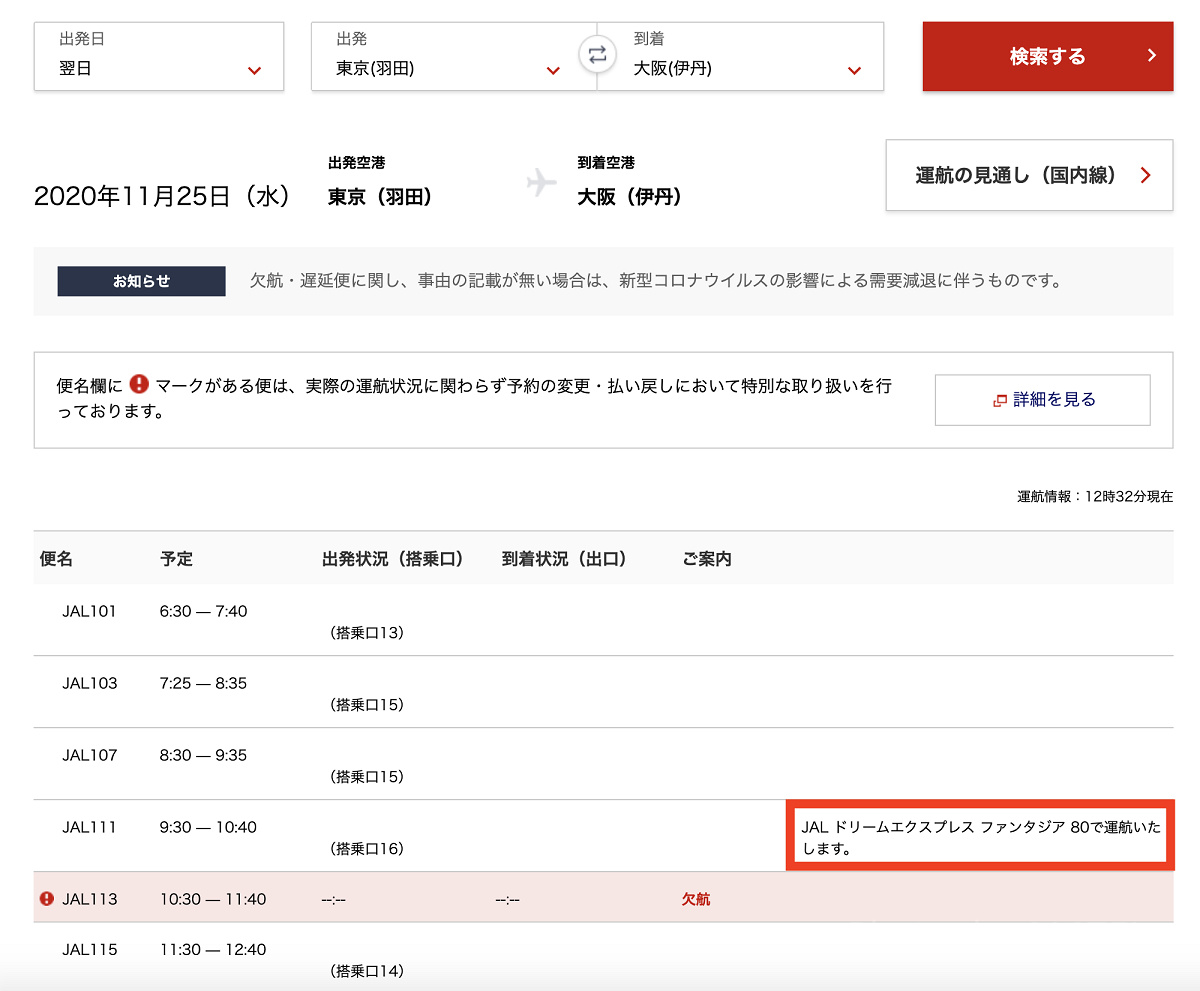Screen dimensions: 1200x991
Task: Click the swap departure and arrival icon
Action: point(597,56)
